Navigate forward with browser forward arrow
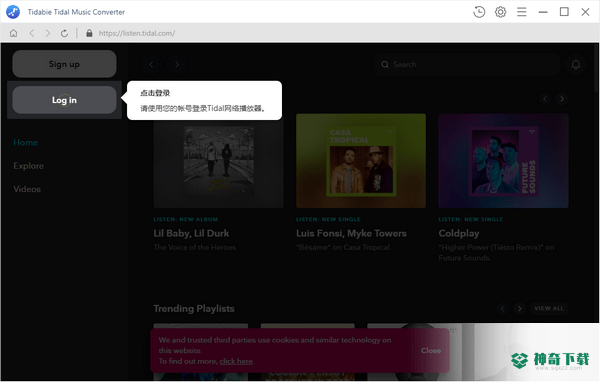 pos(47,33)
